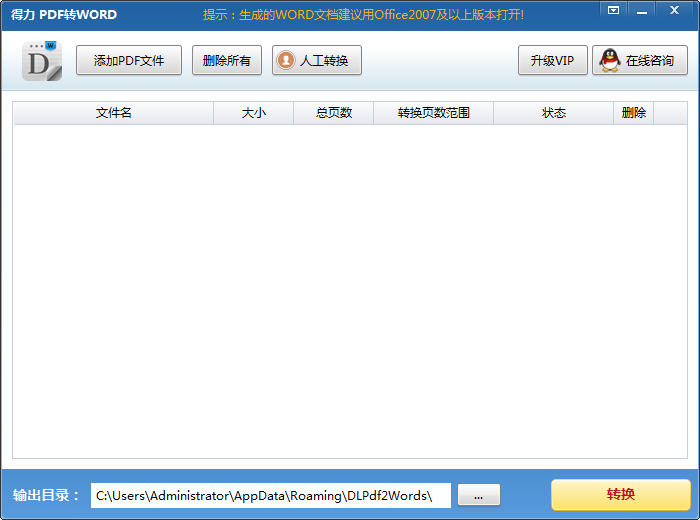Click the person icon for 人工转换

pyautogui.click(x=286, y=61)
